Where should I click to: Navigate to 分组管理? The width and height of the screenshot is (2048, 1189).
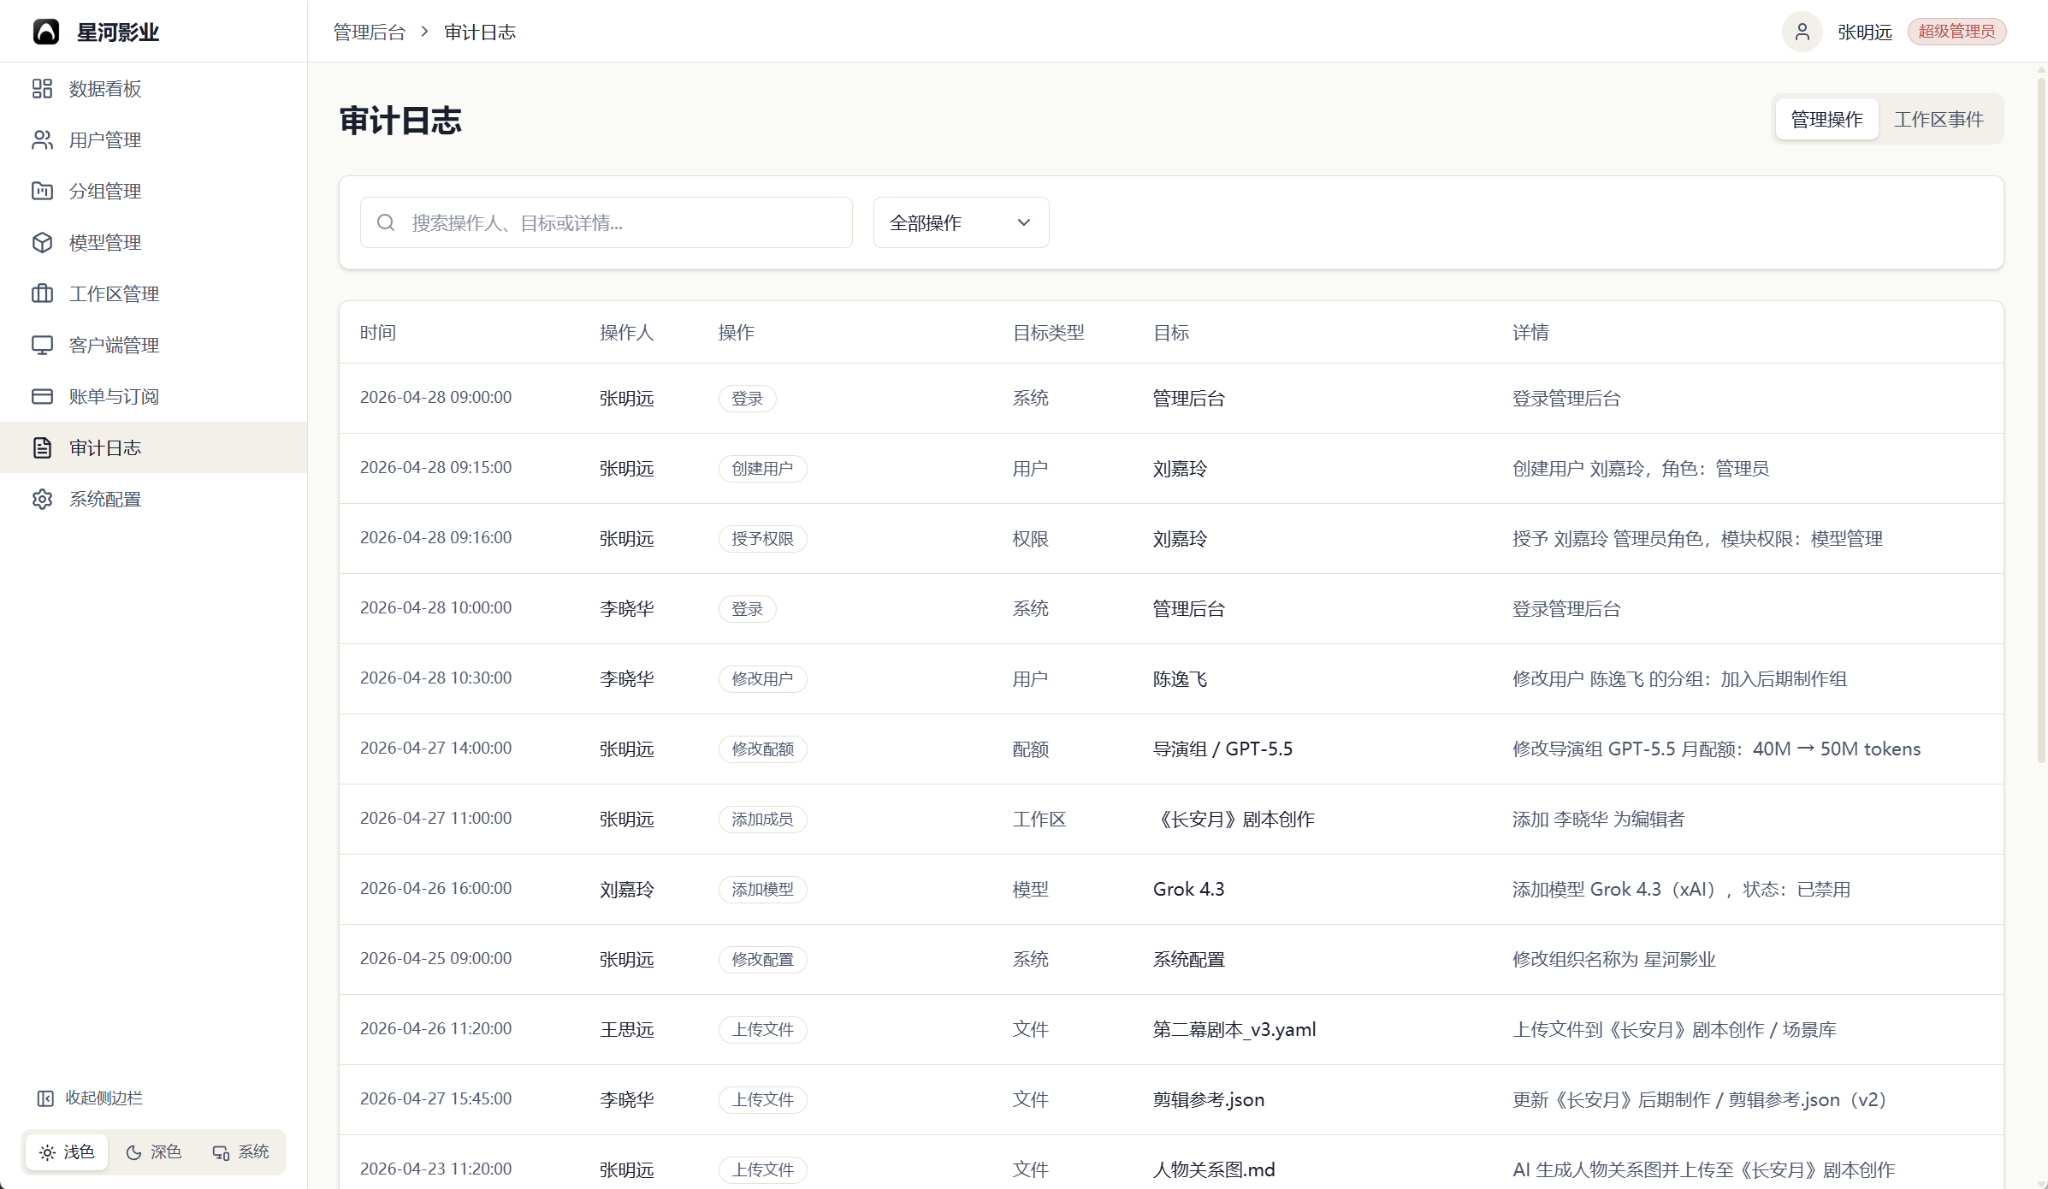click(153, 191)
